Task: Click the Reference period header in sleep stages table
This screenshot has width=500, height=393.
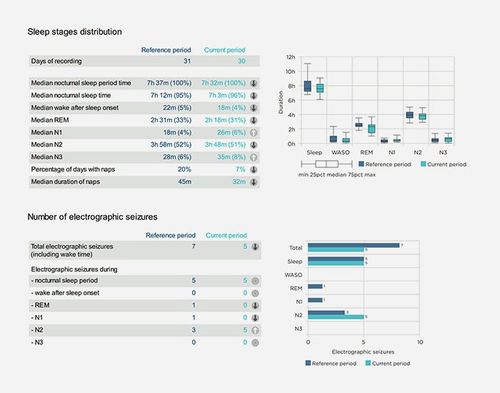Action: coord(166,50)
